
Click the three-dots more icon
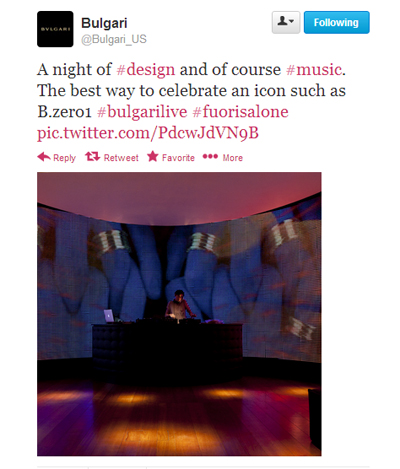(210, 156)
